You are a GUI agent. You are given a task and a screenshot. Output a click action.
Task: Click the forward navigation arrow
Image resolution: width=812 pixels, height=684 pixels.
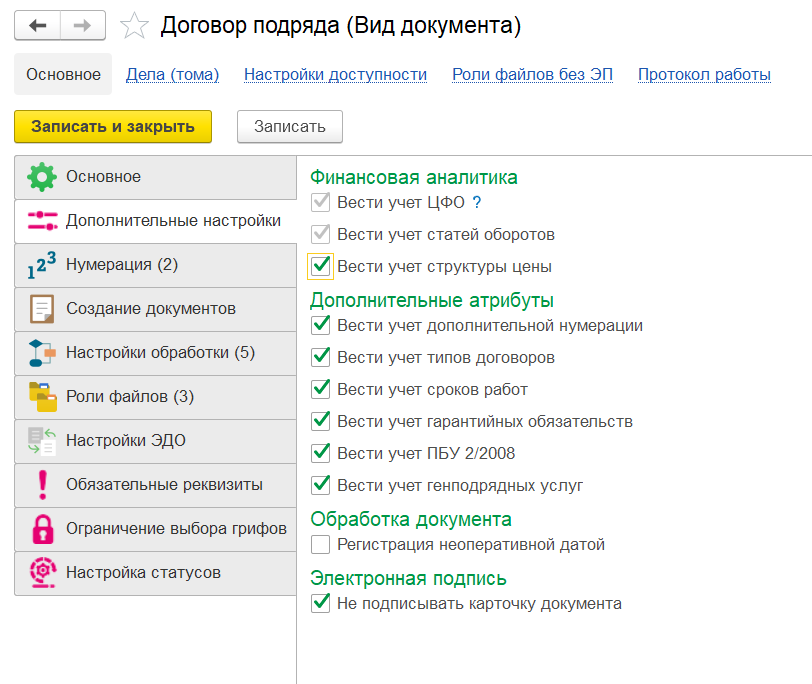[x=83, y=25]
